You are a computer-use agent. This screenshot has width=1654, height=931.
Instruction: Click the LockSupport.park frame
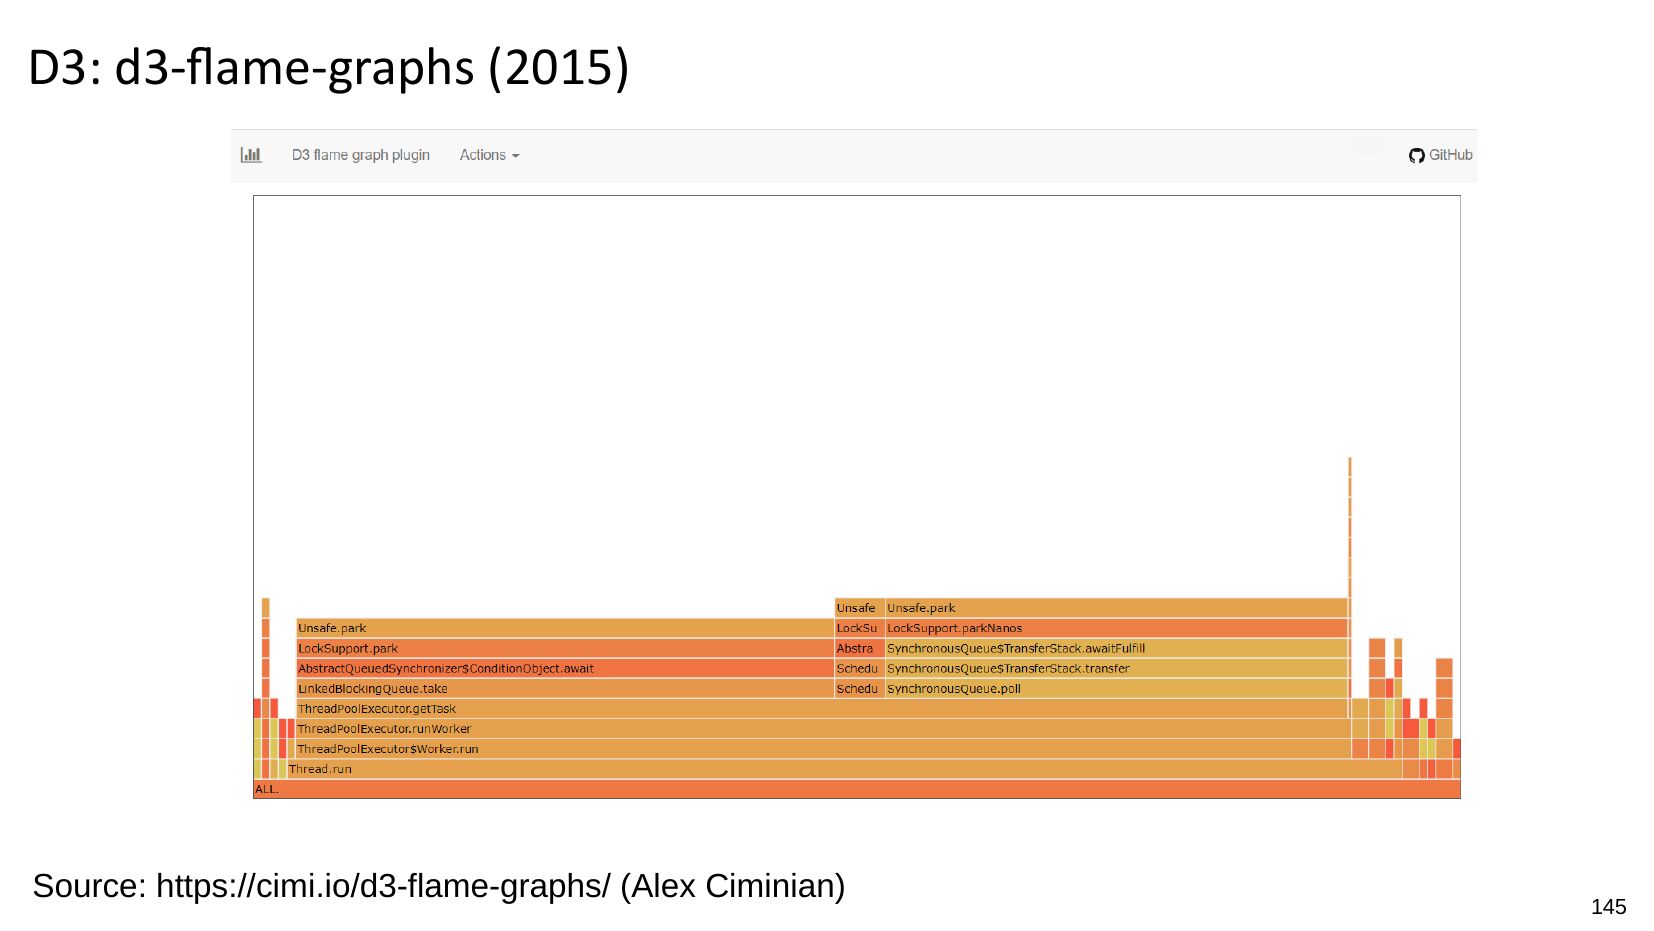click(x=564, y=649)
